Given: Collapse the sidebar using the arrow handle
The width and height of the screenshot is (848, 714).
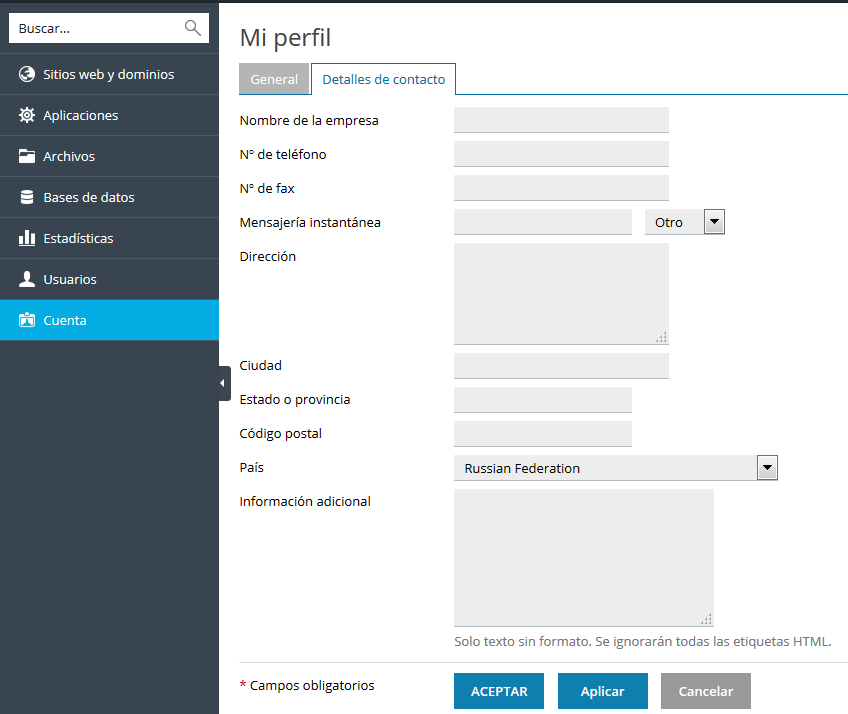Looking at the screenshot, I should point(224,383).
